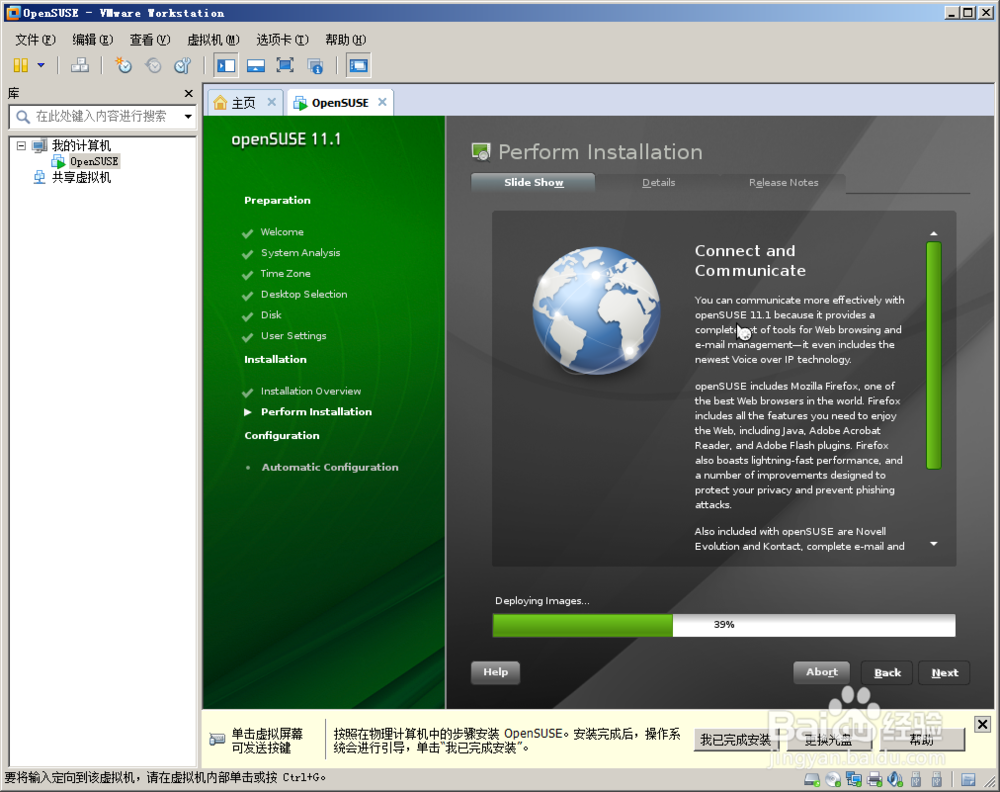
Task: Click the second USB device status icon
Action: pyautogui.click(x=937, y=779)
